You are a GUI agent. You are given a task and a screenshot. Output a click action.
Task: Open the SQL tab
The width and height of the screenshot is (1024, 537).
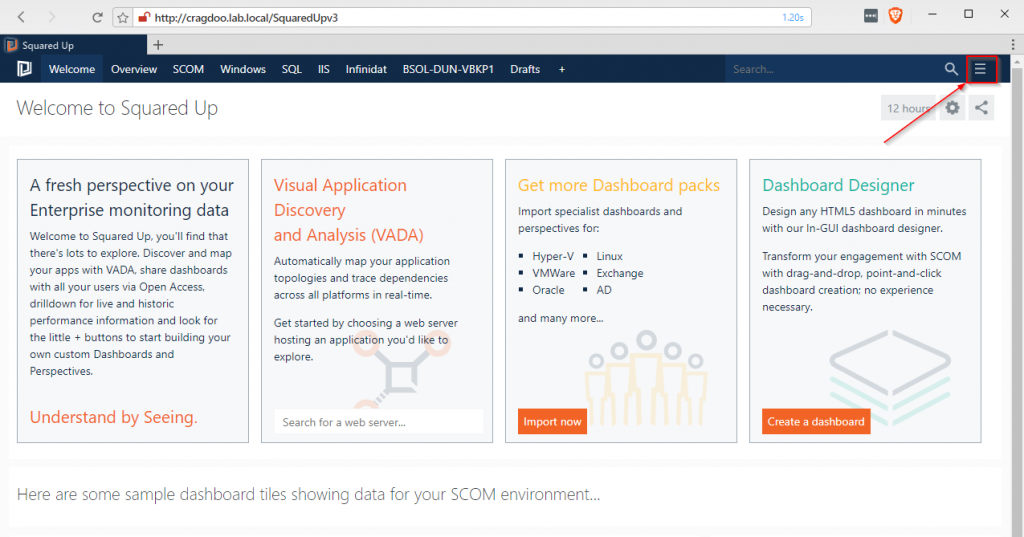292,69
